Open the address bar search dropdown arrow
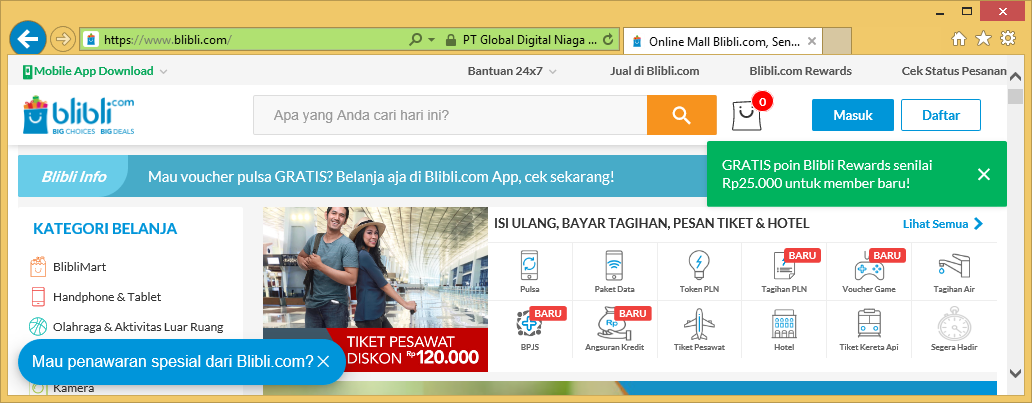 (x=432, y=40)
